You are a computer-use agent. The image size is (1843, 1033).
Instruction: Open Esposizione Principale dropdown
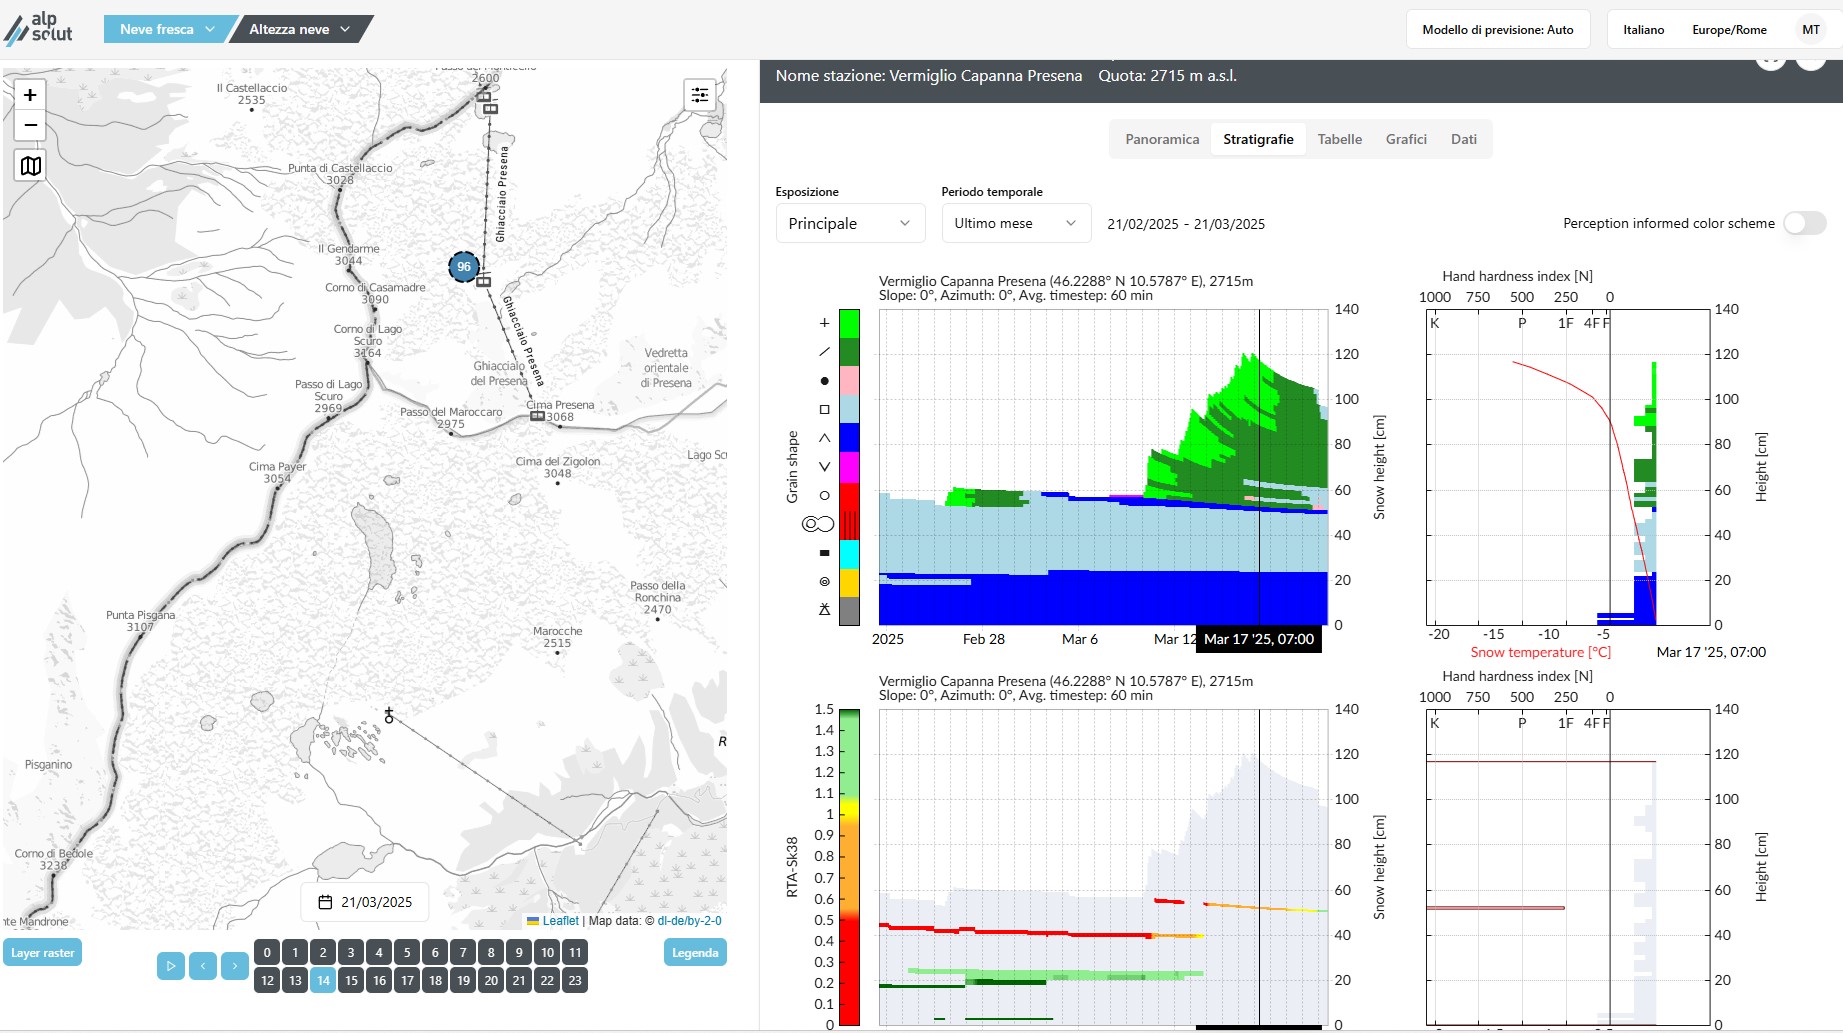tap(850, 223)
